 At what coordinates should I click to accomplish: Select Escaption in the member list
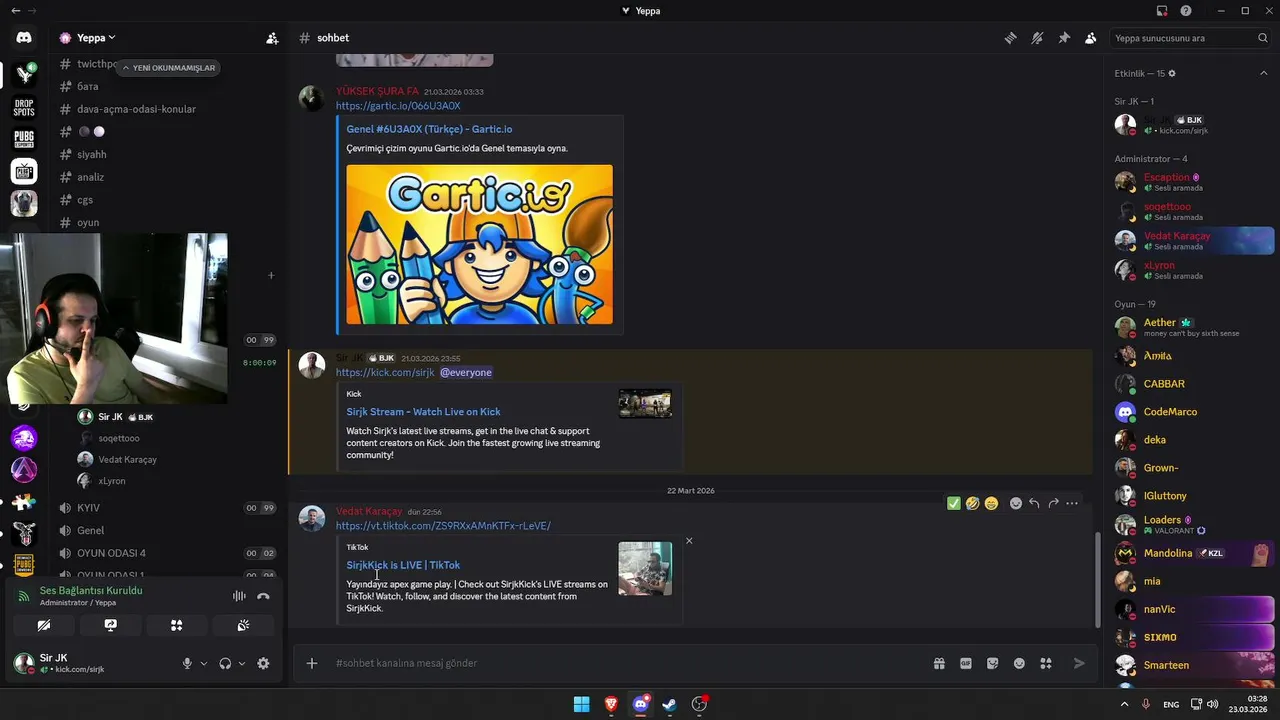1167,177
